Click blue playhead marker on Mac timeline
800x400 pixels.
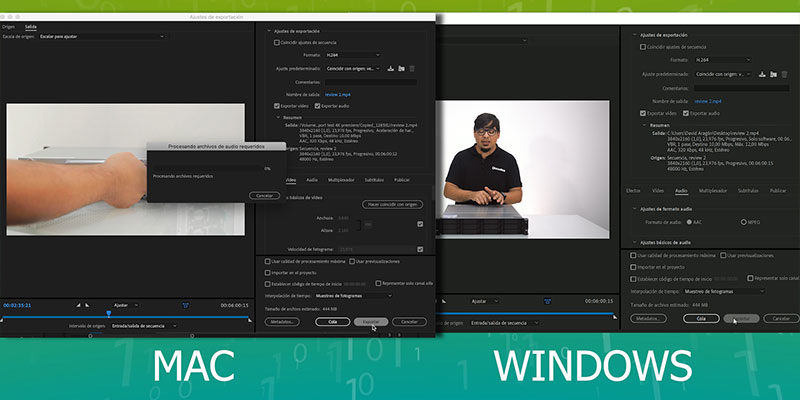[109, 313]
